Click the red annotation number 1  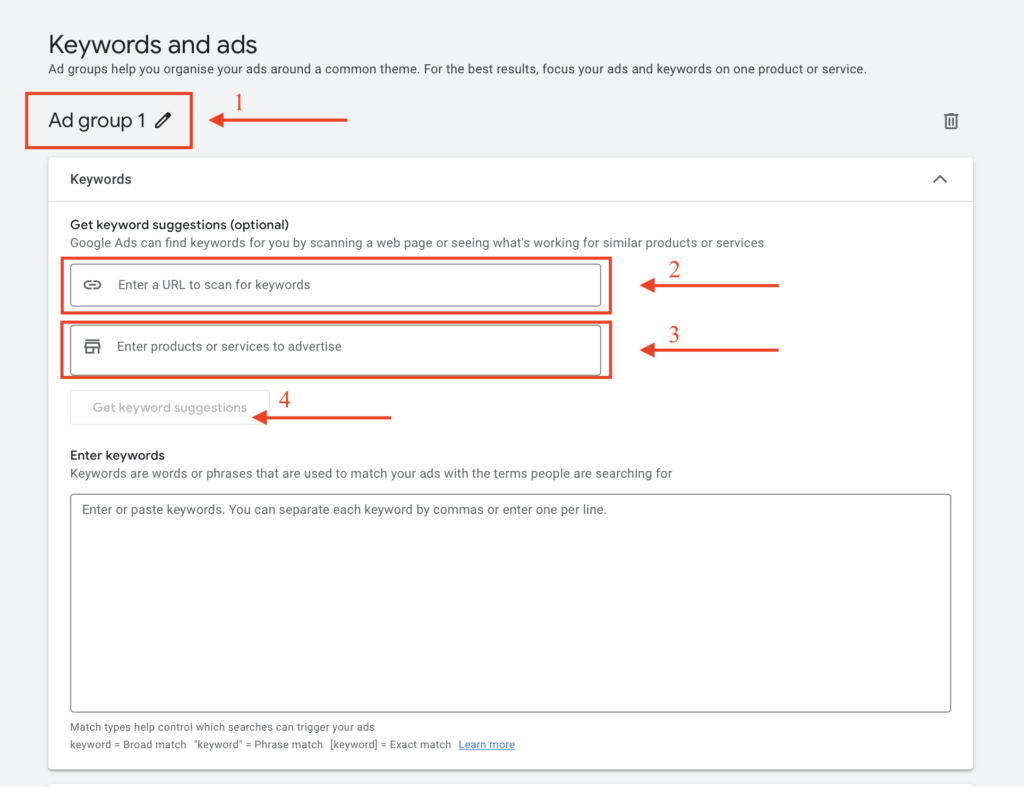(239, 101)
